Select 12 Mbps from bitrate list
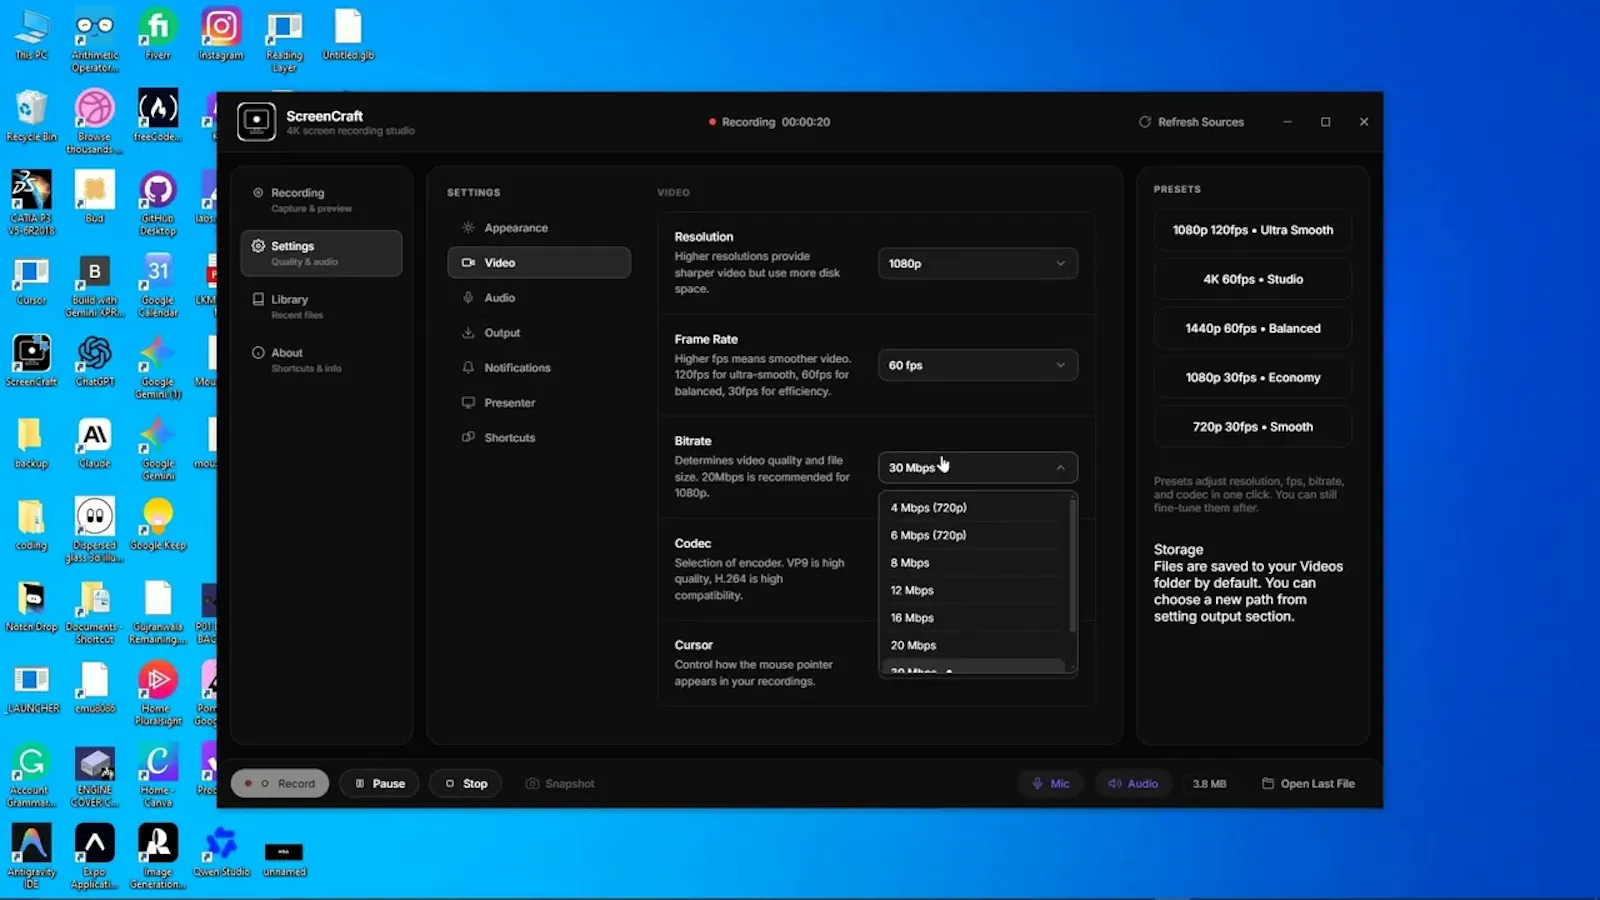The height and width of the screenshot is (900, 1600). click(x=975, y=590)
